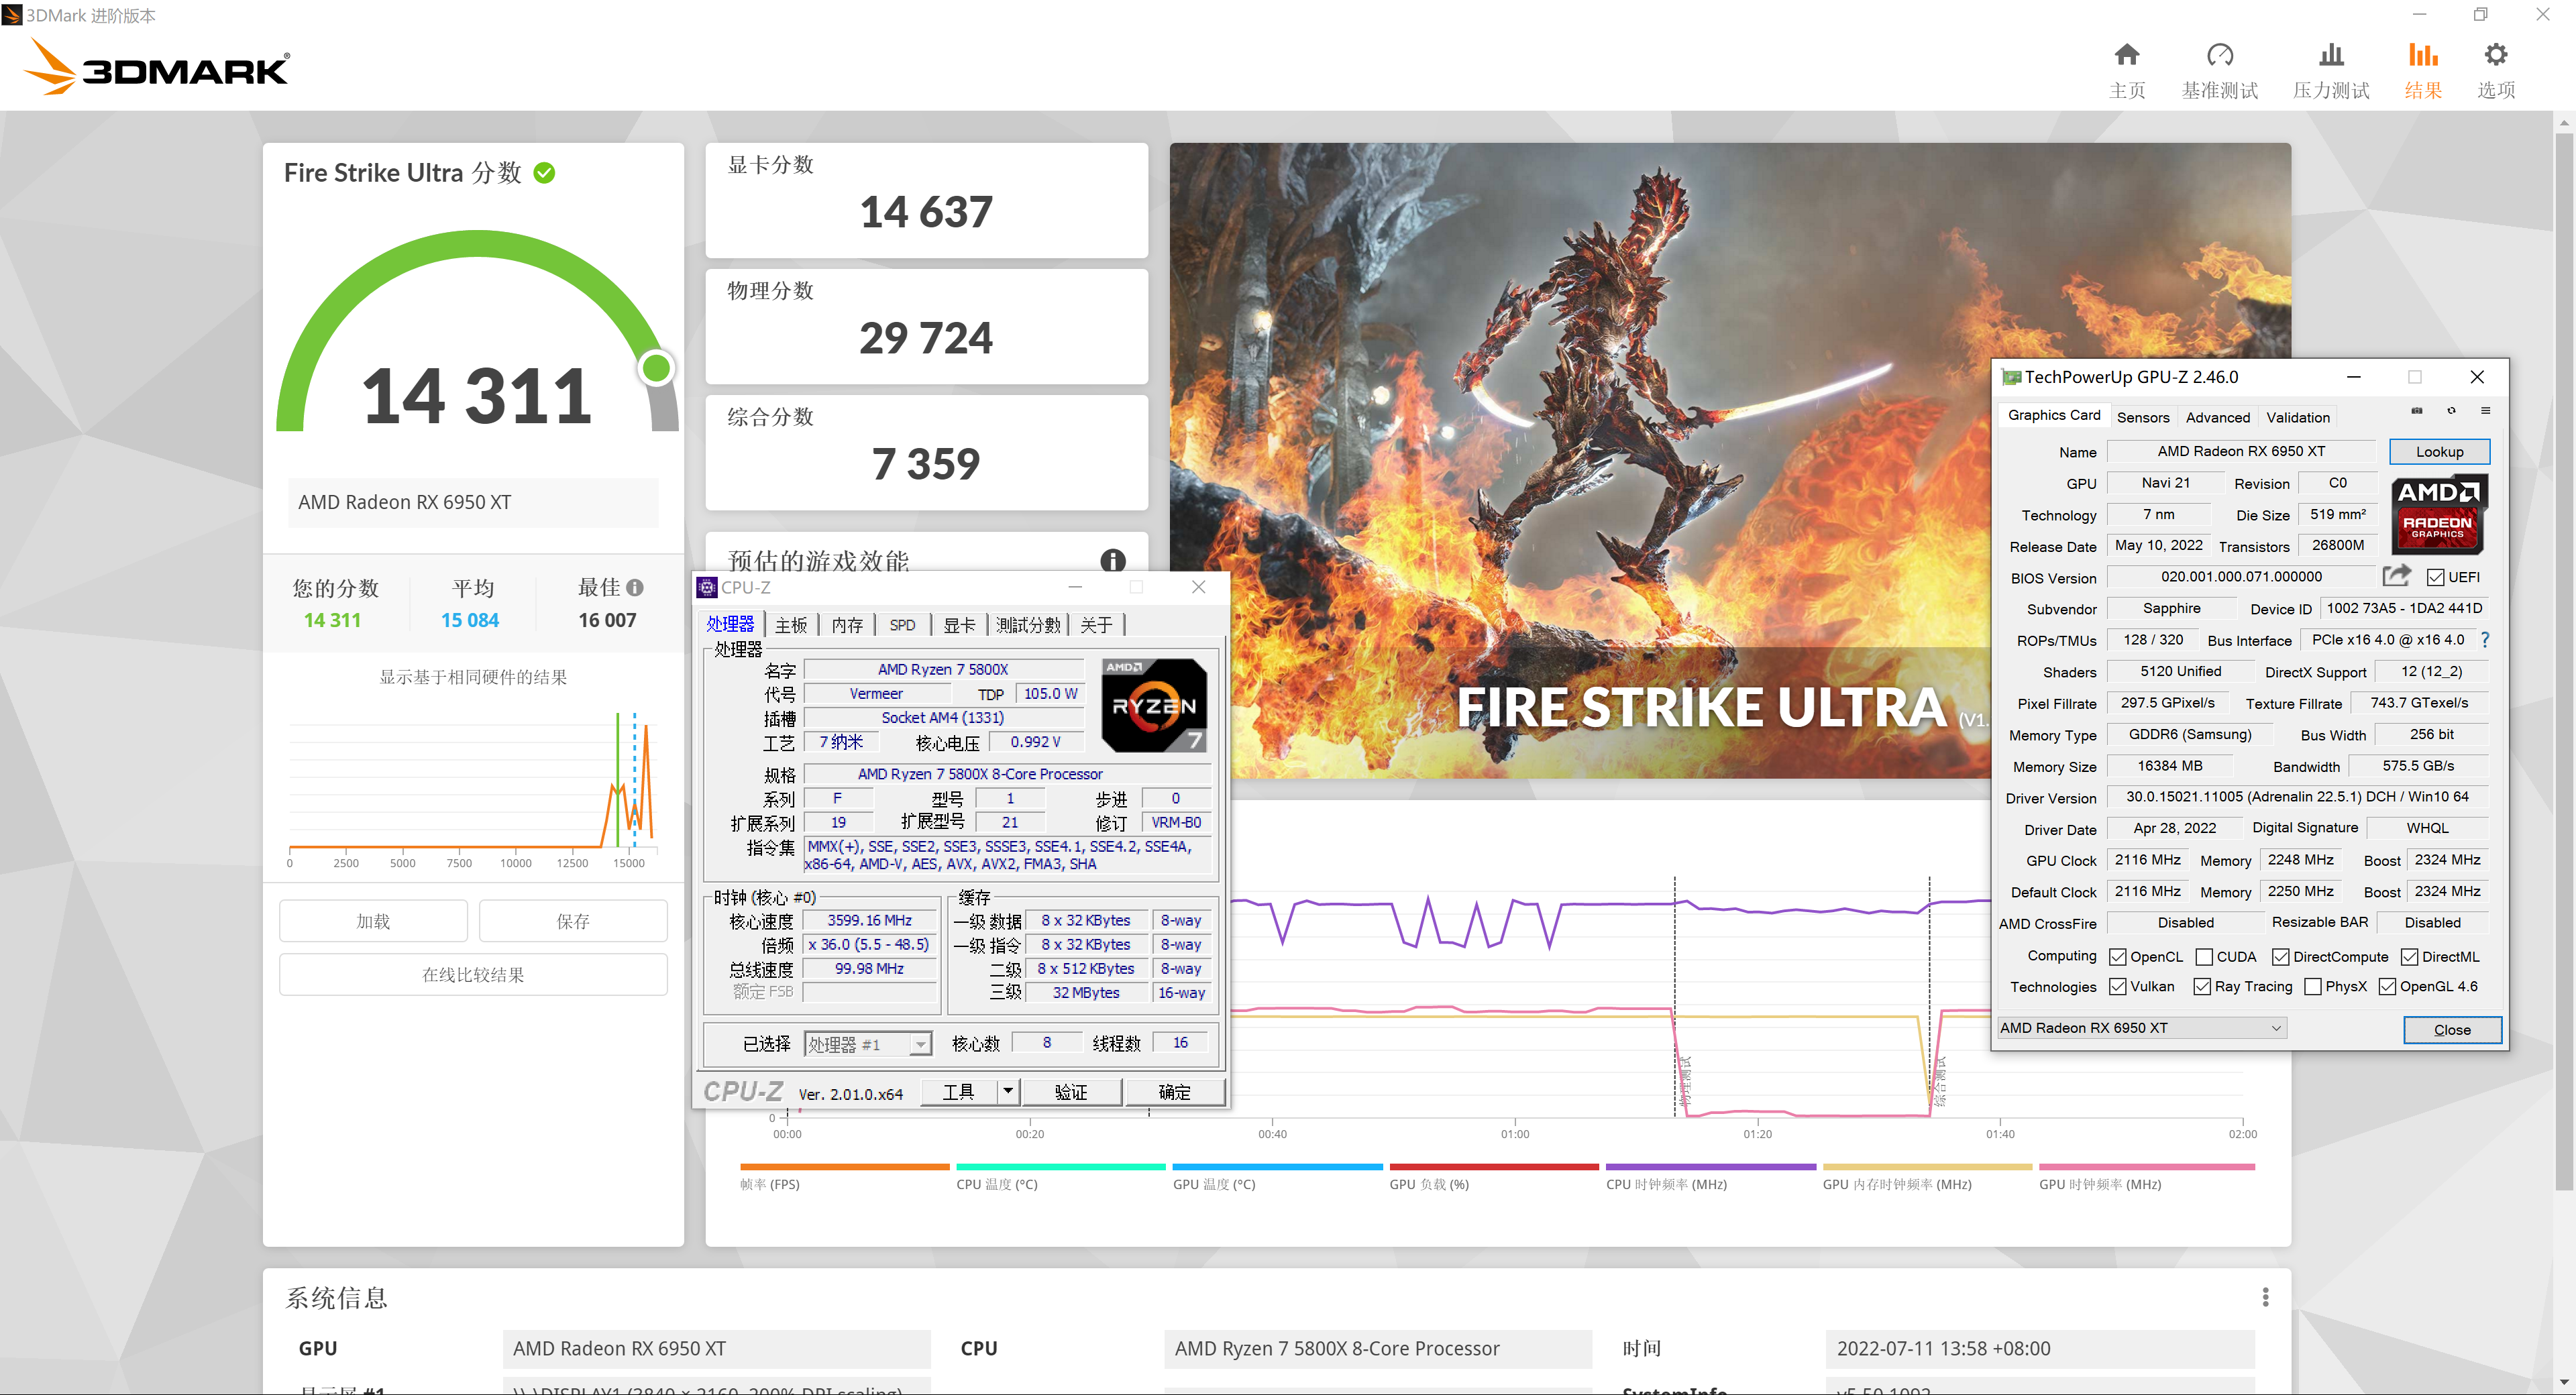Click the info icon for 预估的游戏效能
The width and height of the screenshot is (2576, 1395).
click(x=1112, y=560)
